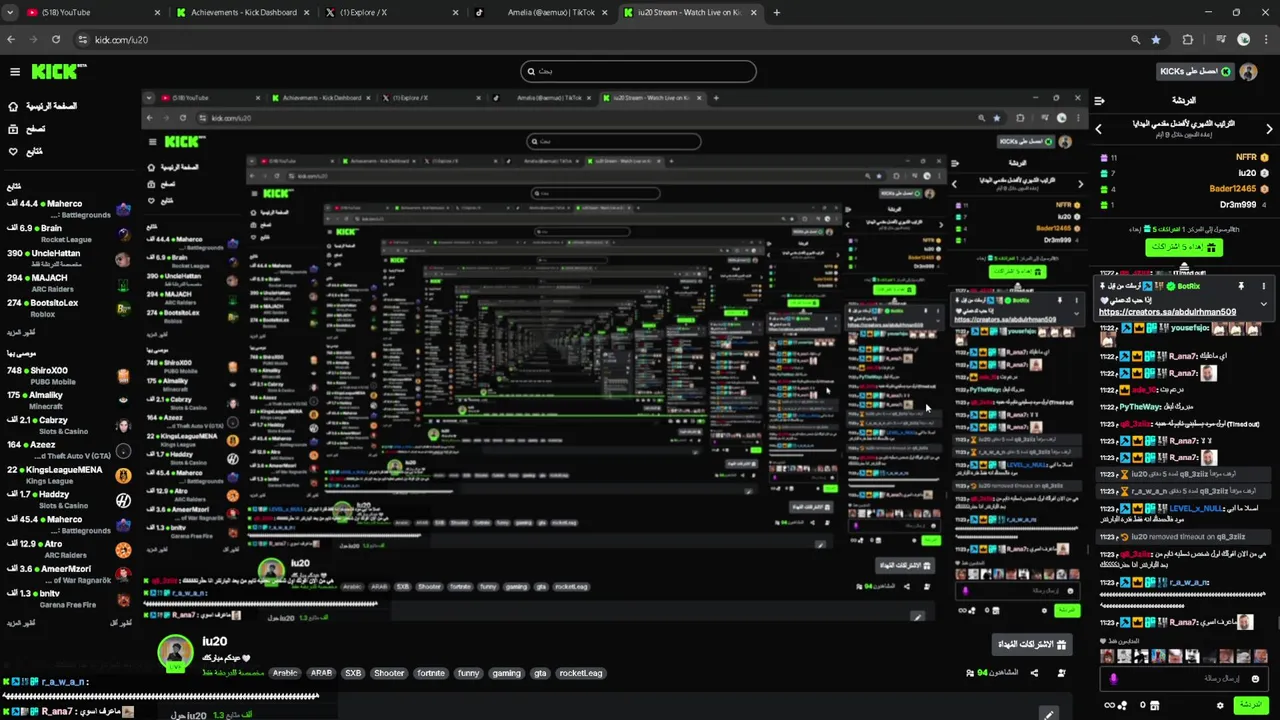The height and width of the screenshot is (720, 1280).
Task: Open ShiroX00's PUBG Mobile channel
Action: point(68,376)
